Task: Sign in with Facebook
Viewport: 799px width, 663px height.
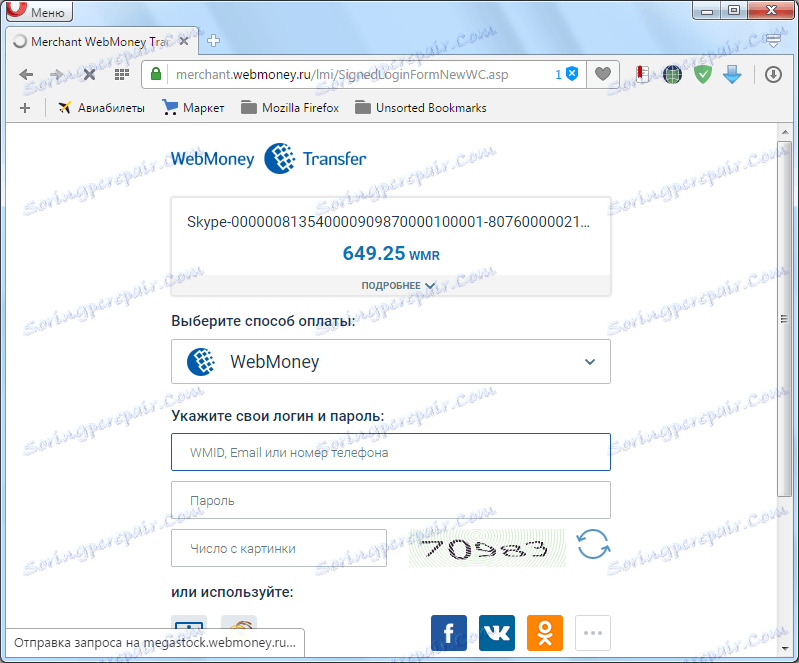Action: [448, 633]
